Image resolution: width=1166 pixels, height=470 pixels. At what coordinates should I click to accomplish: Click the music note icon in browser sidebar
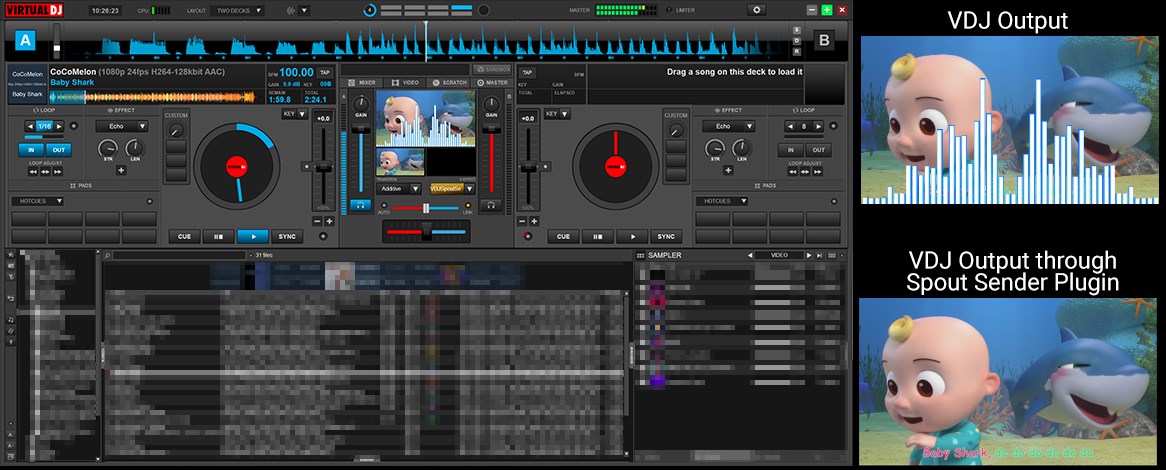tap(11, 319)
